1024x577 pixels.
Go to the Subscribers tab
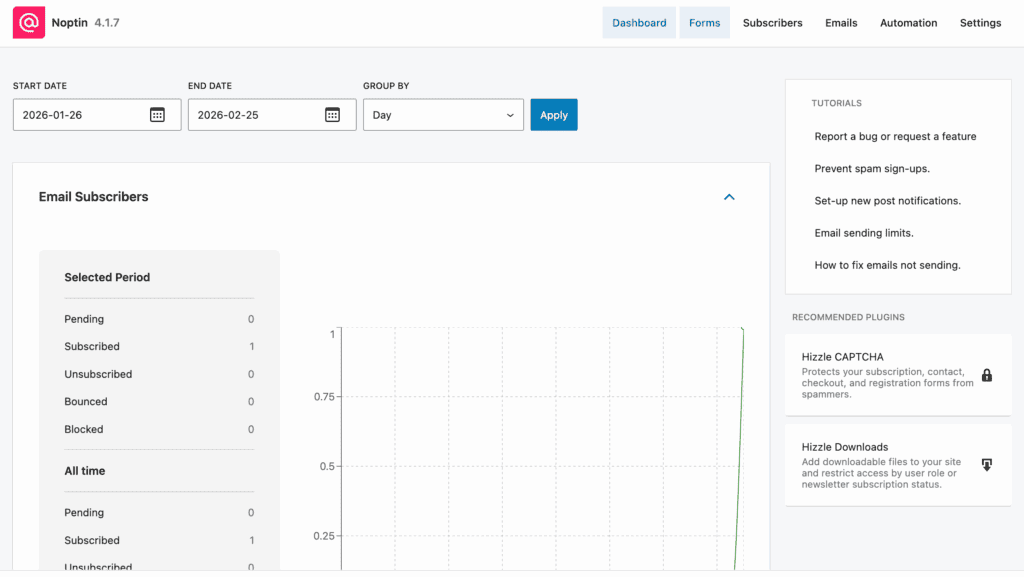click(773, 23)
